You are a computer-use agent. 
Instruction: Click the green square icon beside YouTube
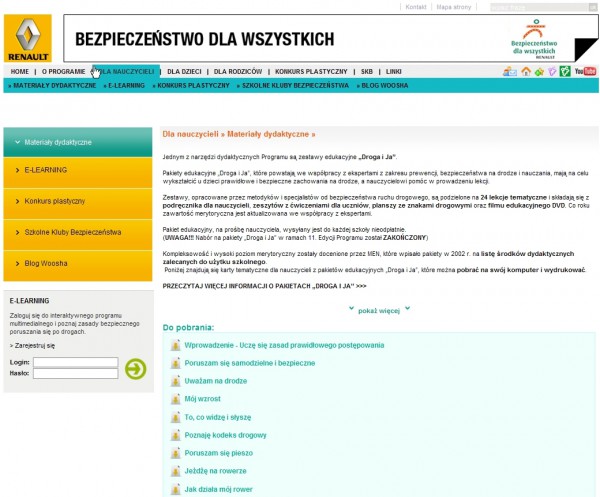click(x=565, y=72)
